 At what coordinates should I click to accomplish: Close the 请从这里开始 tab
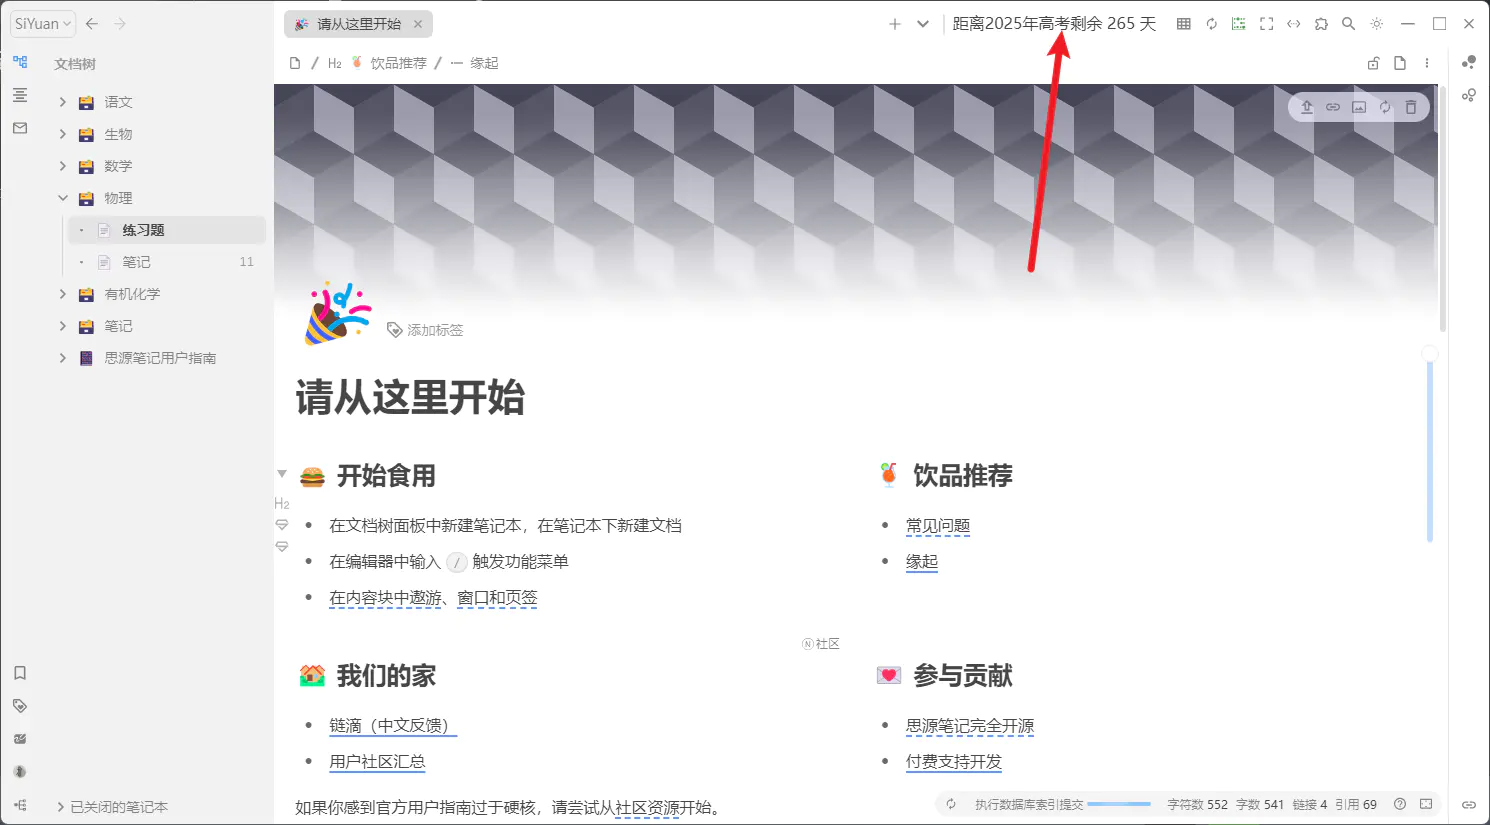[x=418, y=24]
